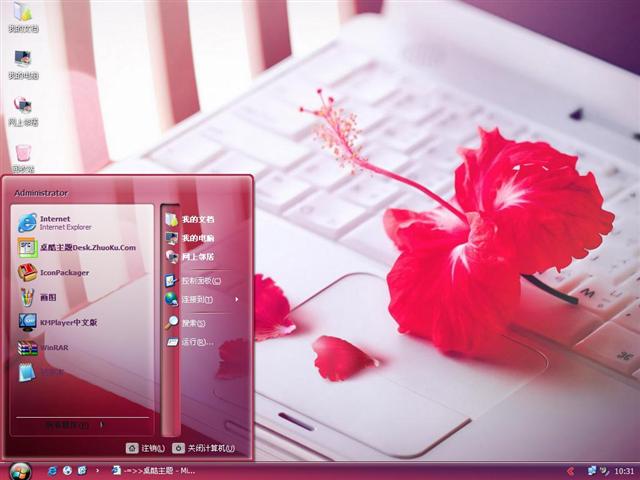Screen dimensions: 640x480
Task: Click the 关闭计算机(U) shut down button
Action: click(x=204, y=448)
